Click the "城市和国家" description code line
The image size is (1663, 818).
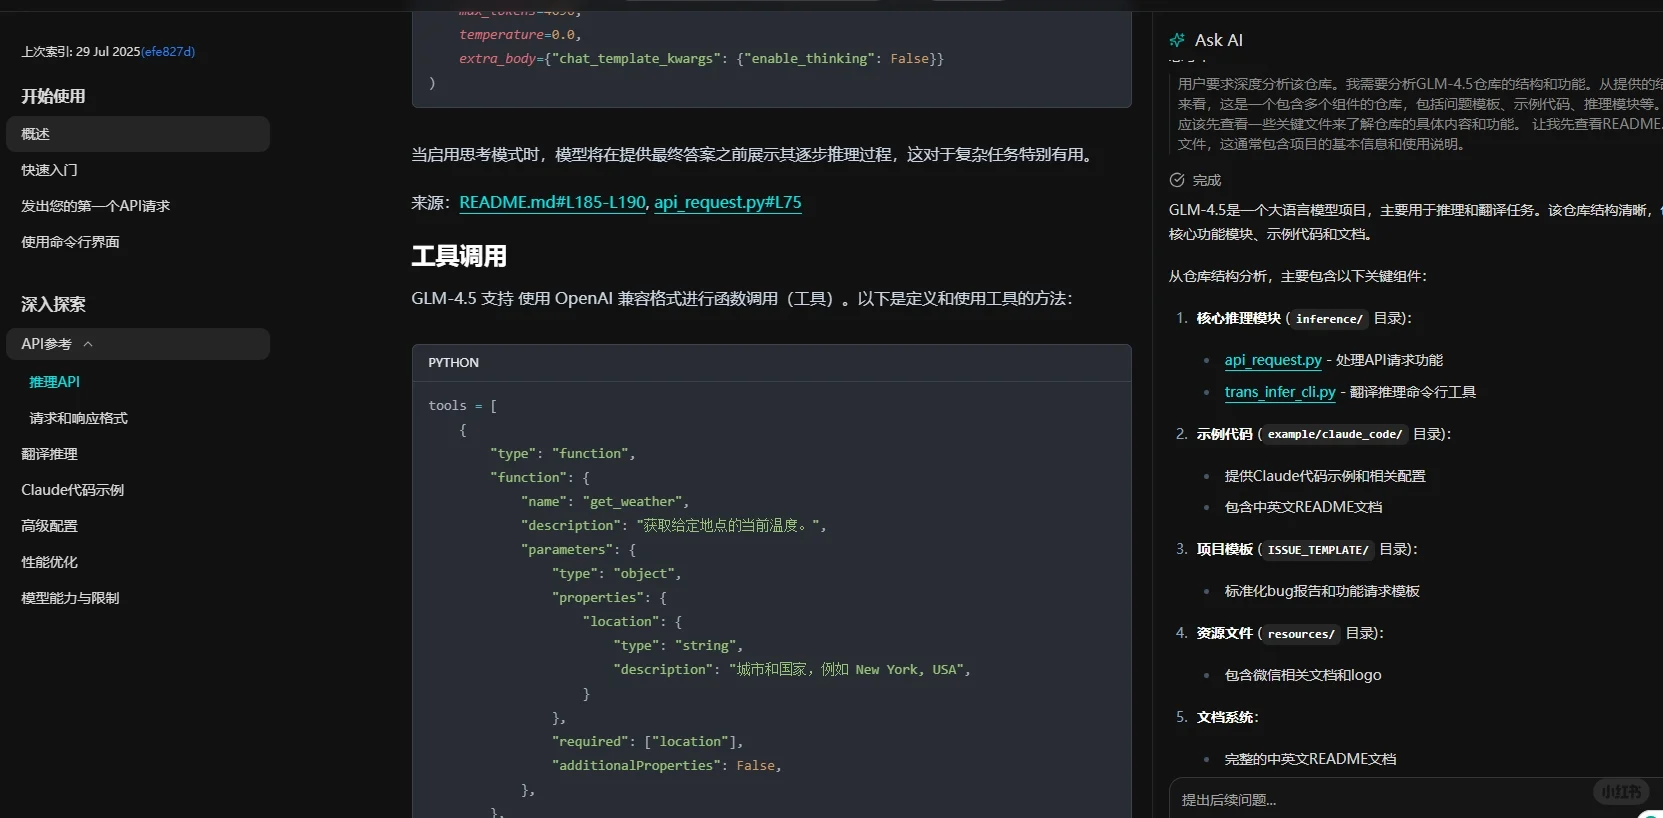tap(792, 670)
